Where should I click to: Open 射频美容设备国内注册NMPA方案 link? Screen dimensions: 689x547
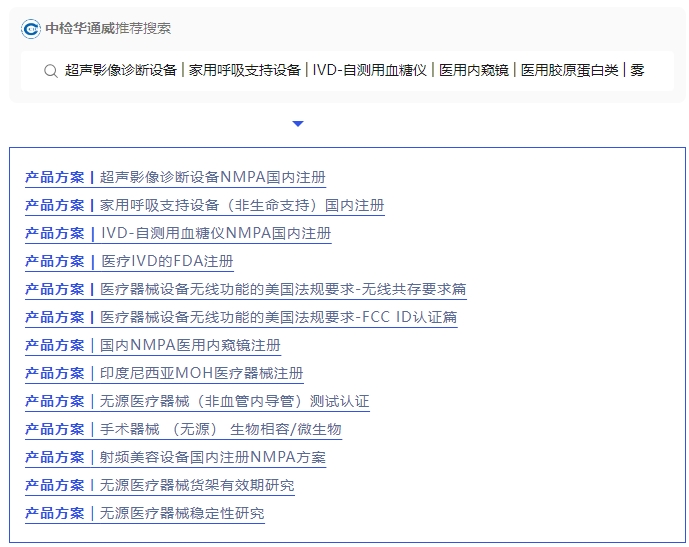[x=212, y=457]
